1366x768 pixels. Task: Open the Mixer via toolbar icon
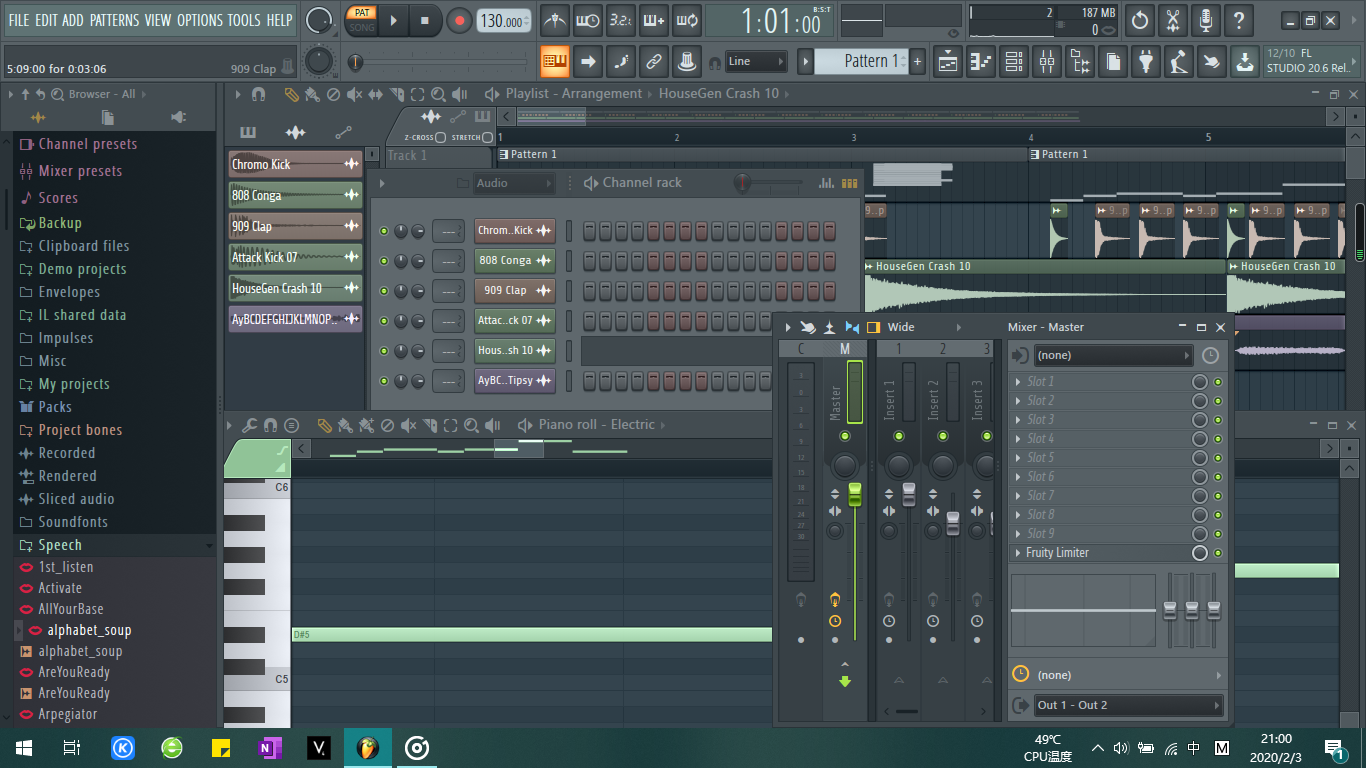(x=1047, y=62)
